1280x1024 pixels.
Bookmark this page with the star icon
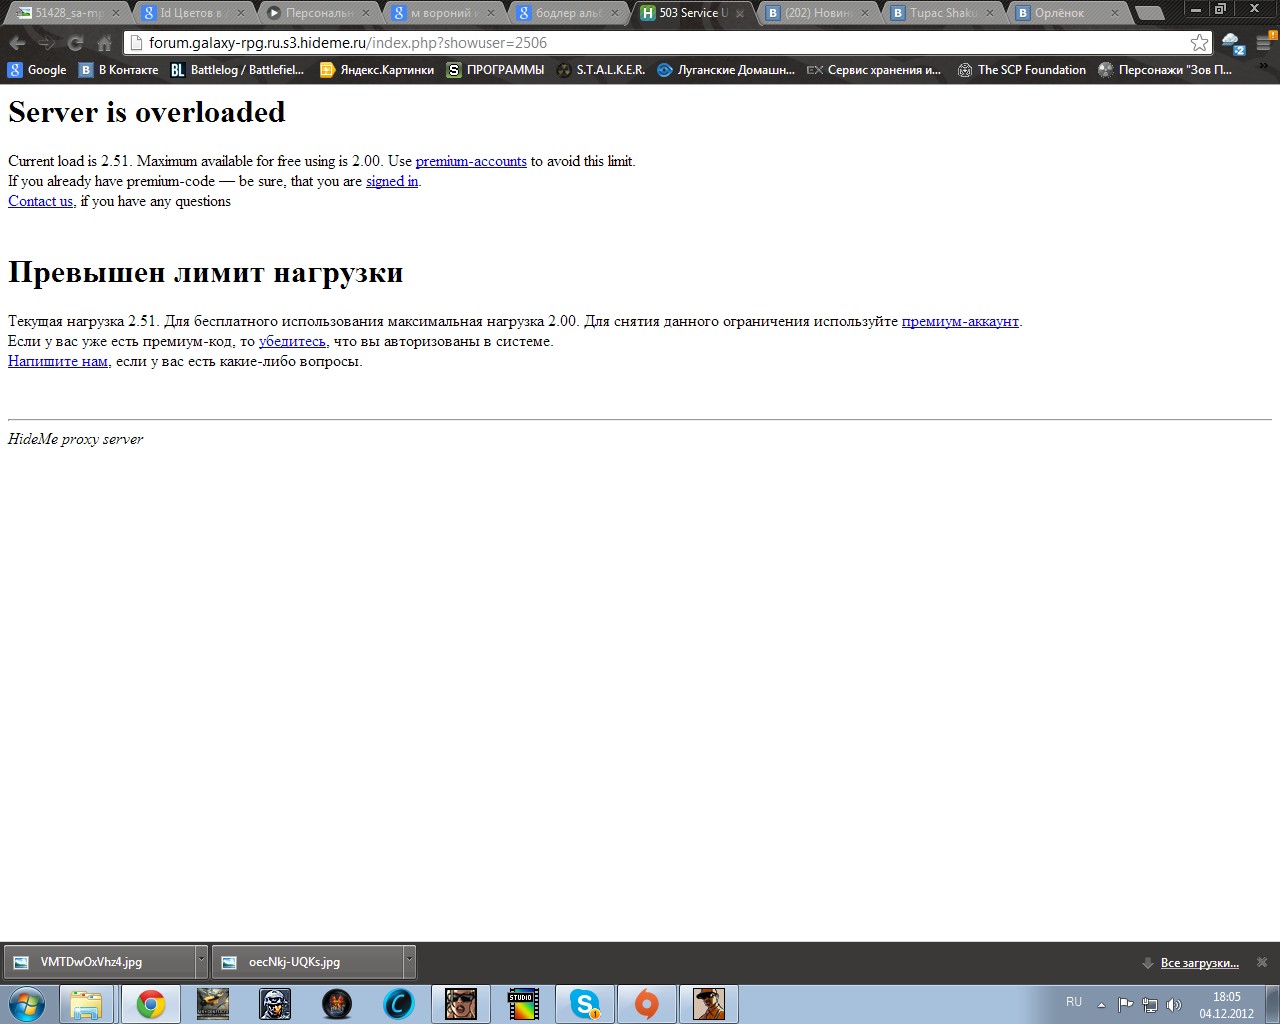[1199, 43]
